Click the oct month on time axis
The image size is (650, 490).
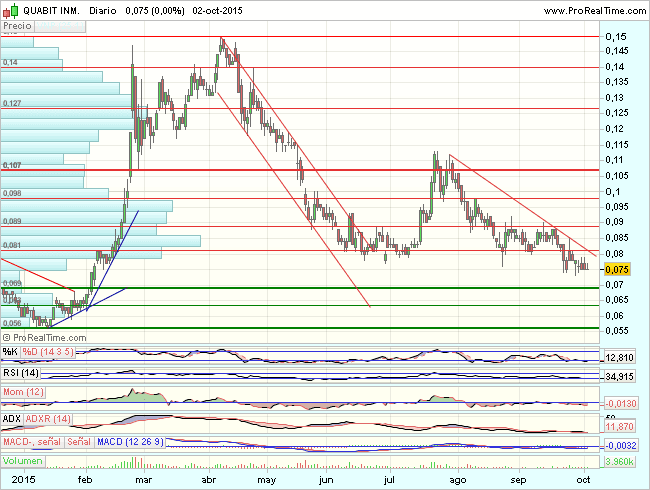pyautogui.click(x=583, y=480)
